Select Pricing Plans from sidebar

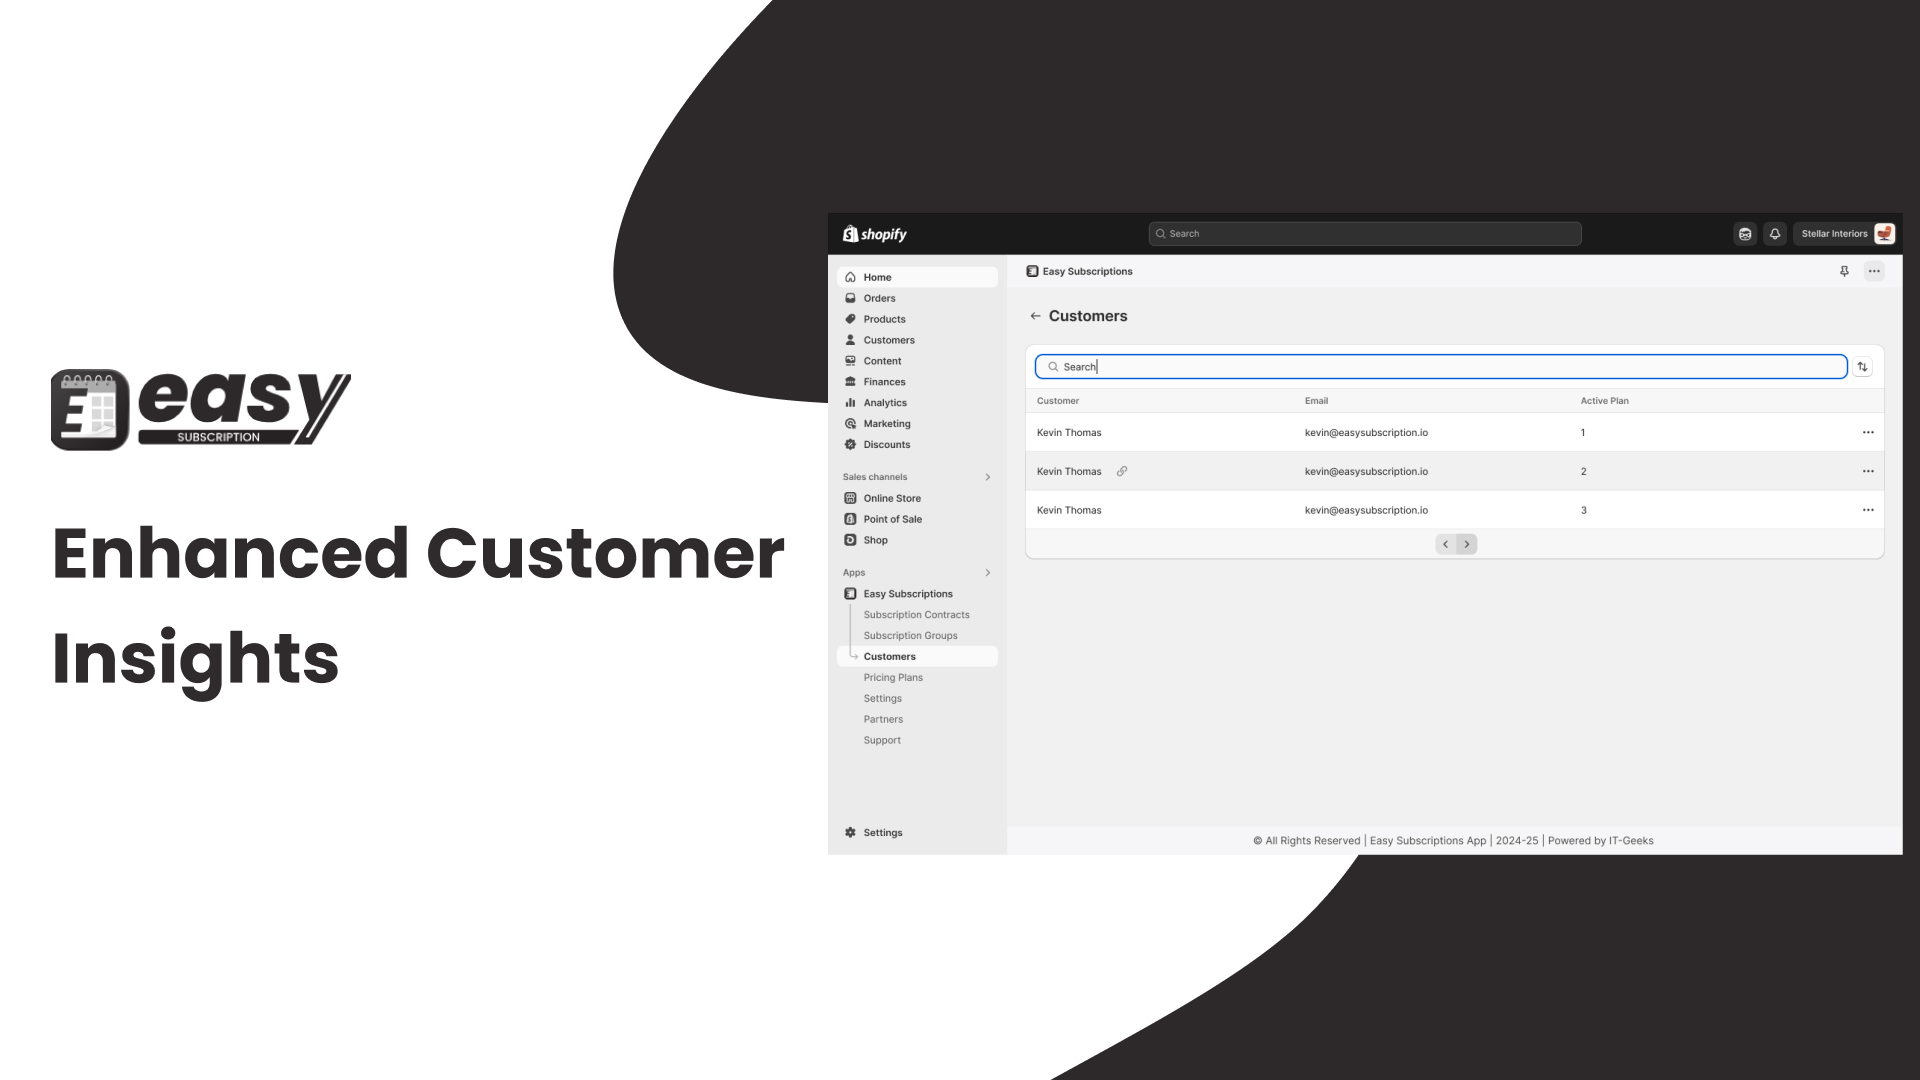tap(893, 676)
